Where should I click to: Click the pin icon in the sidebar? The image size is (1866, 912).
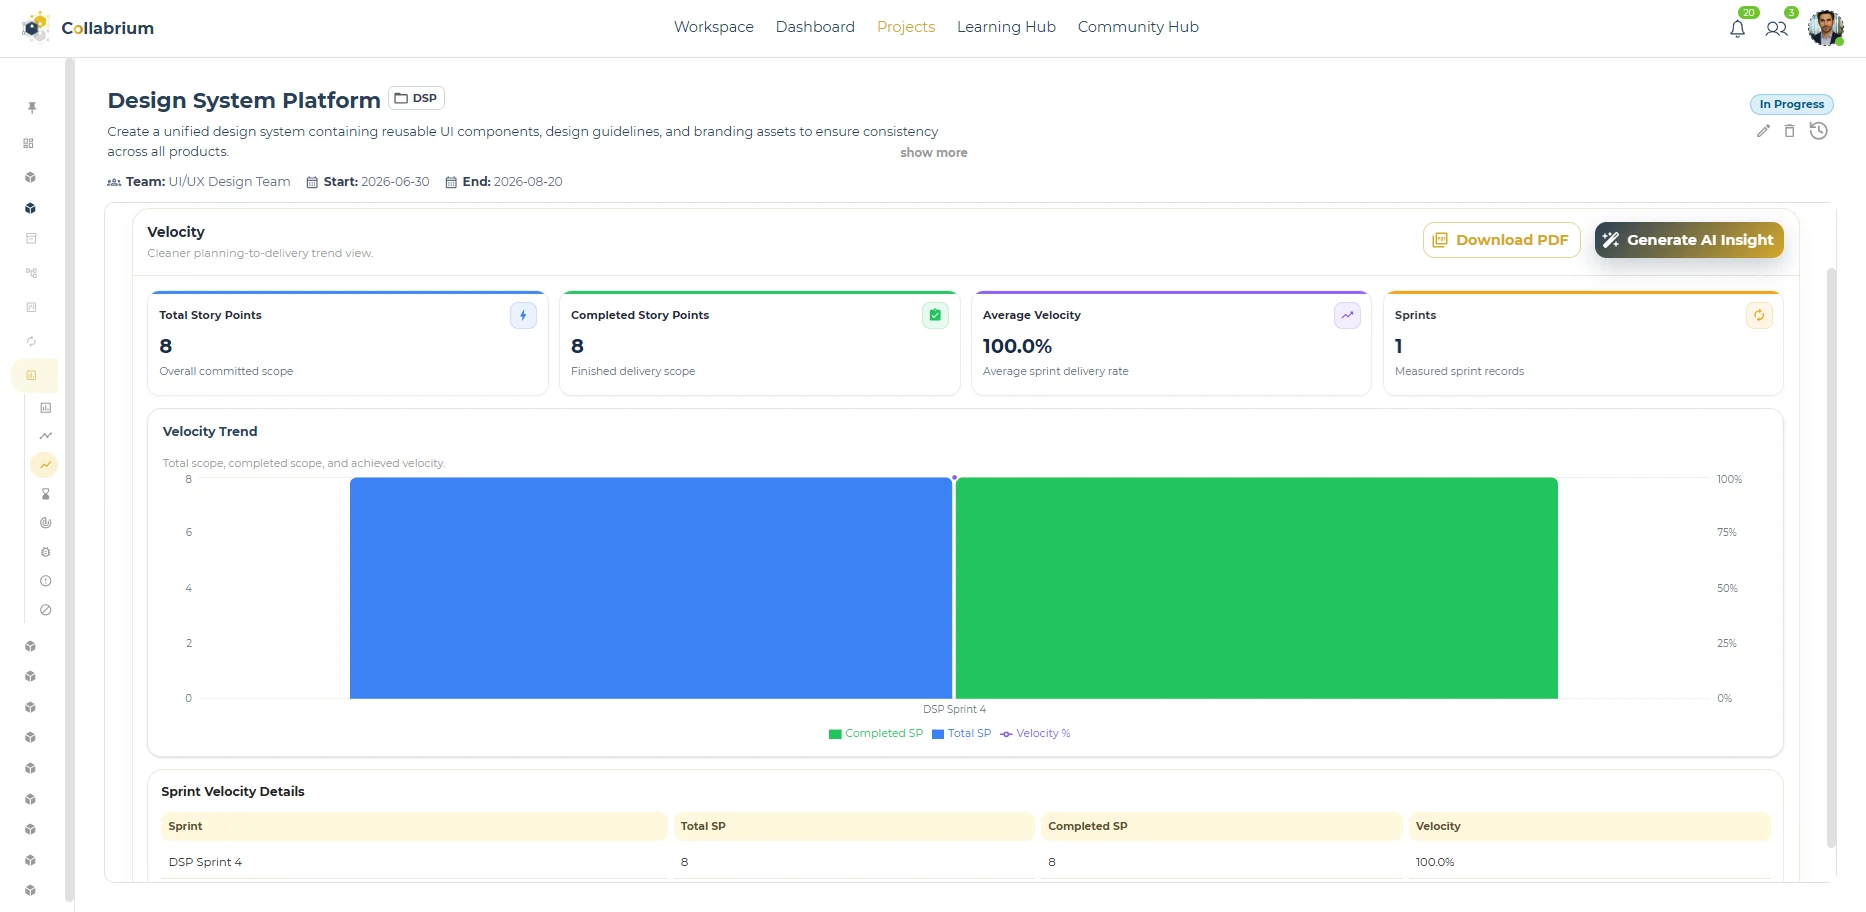pyautogui.click(x=32, y=107)
